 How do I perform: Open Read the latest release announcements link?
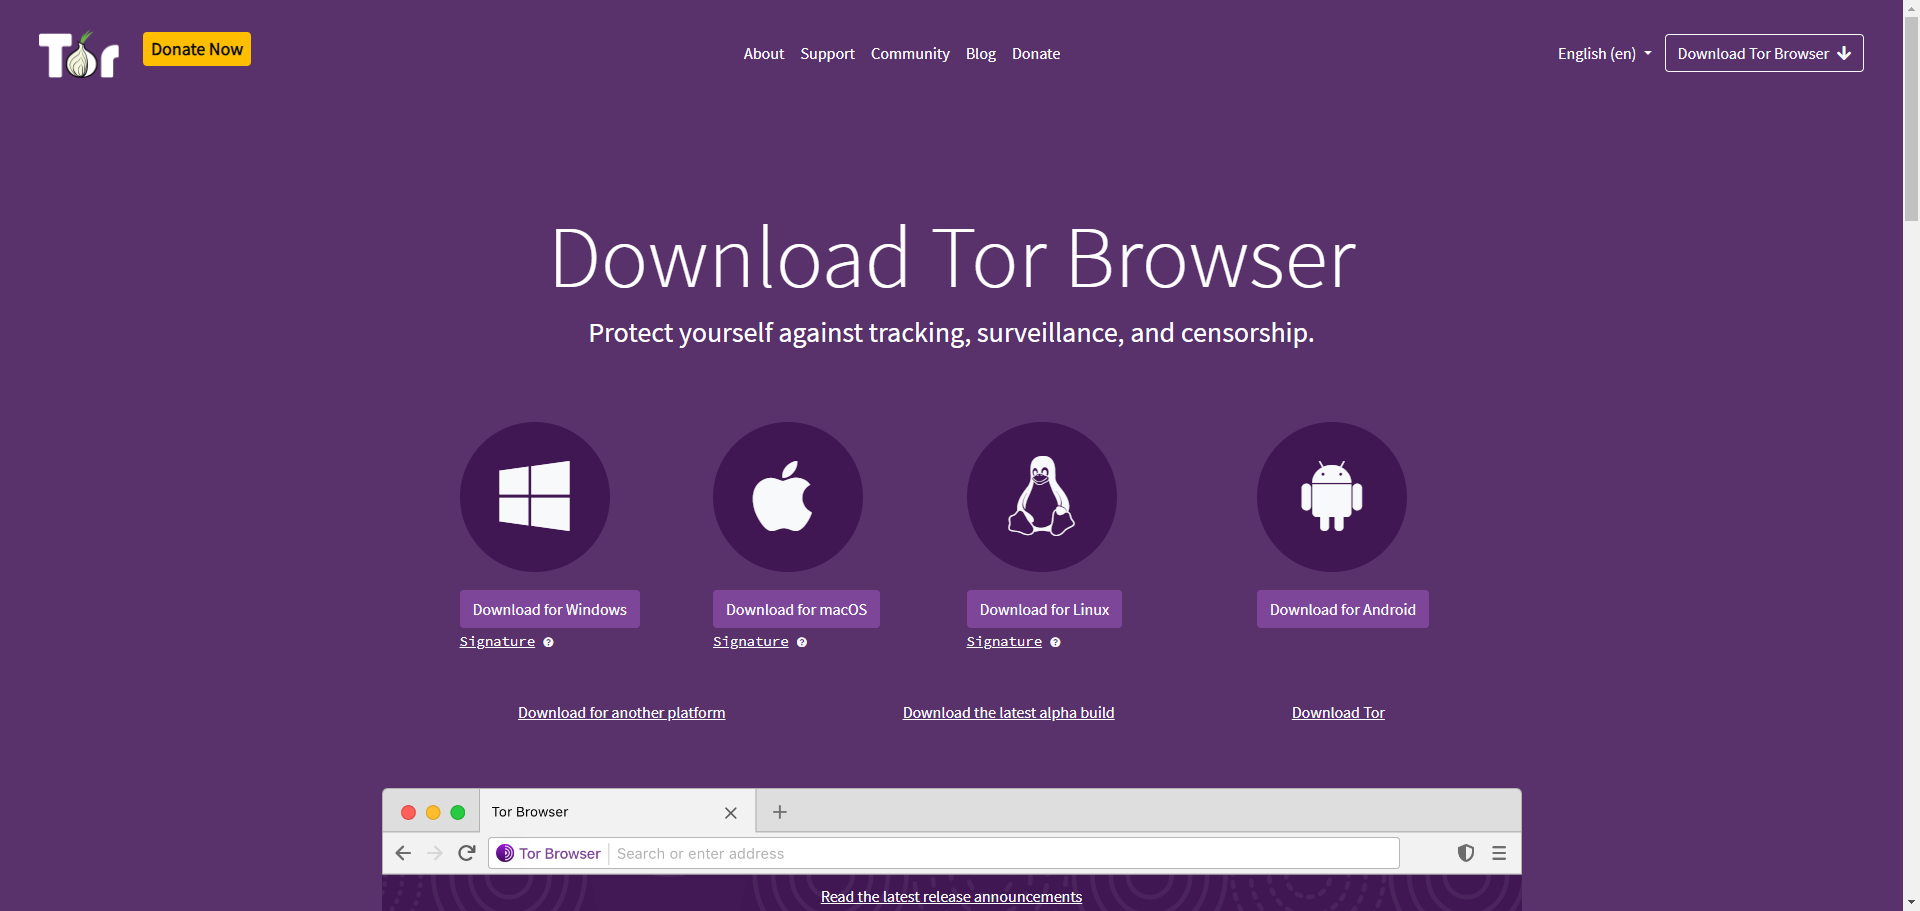pos(951,897)
